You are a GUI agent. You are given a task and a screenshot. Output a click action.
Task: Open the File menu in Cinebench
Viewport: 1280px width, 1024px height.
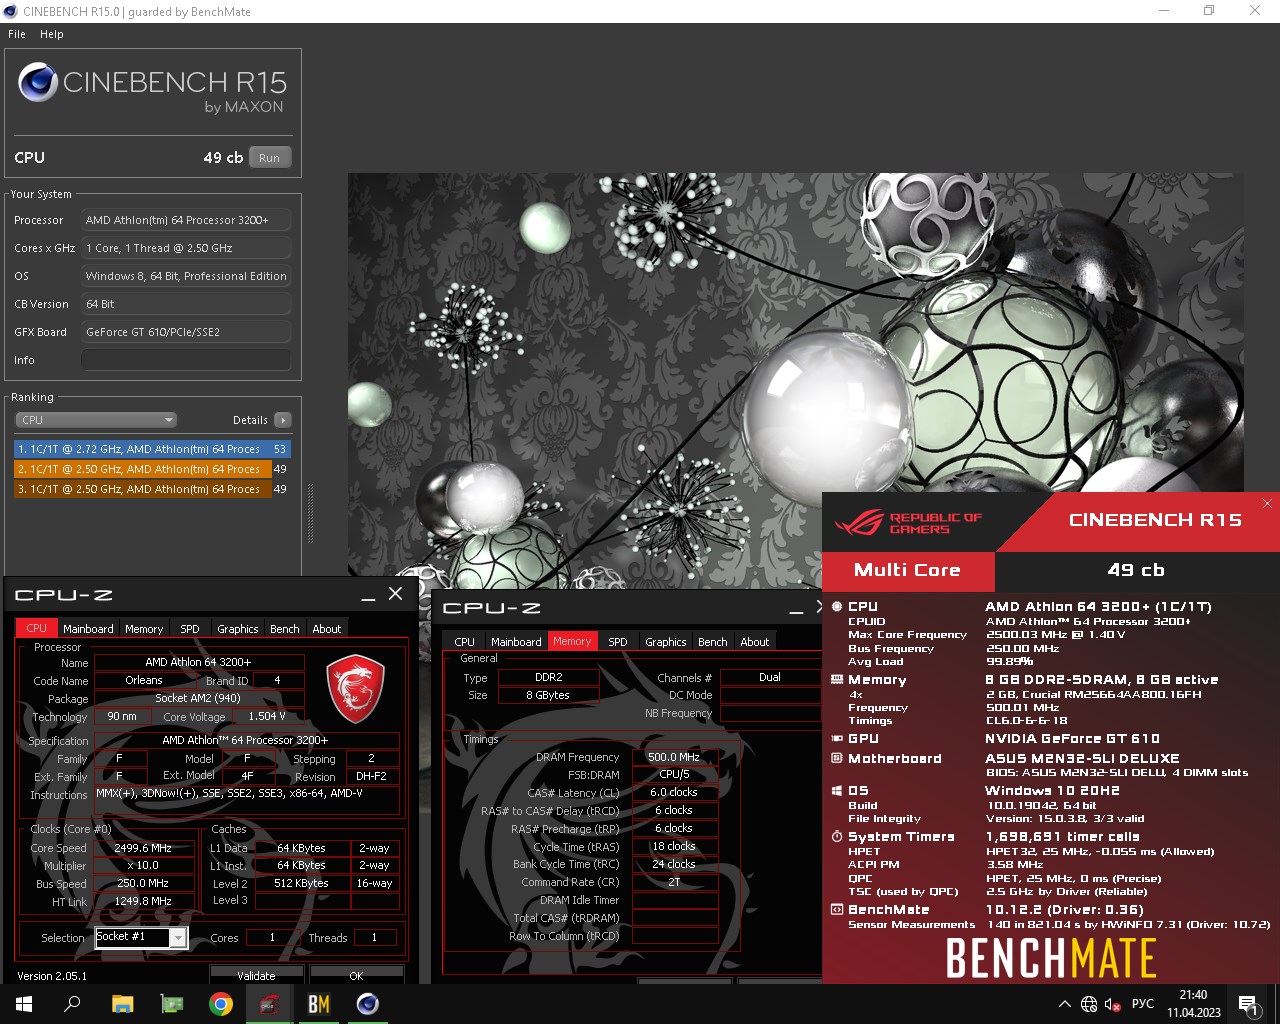pyautogui.click(x=17, y=34)
